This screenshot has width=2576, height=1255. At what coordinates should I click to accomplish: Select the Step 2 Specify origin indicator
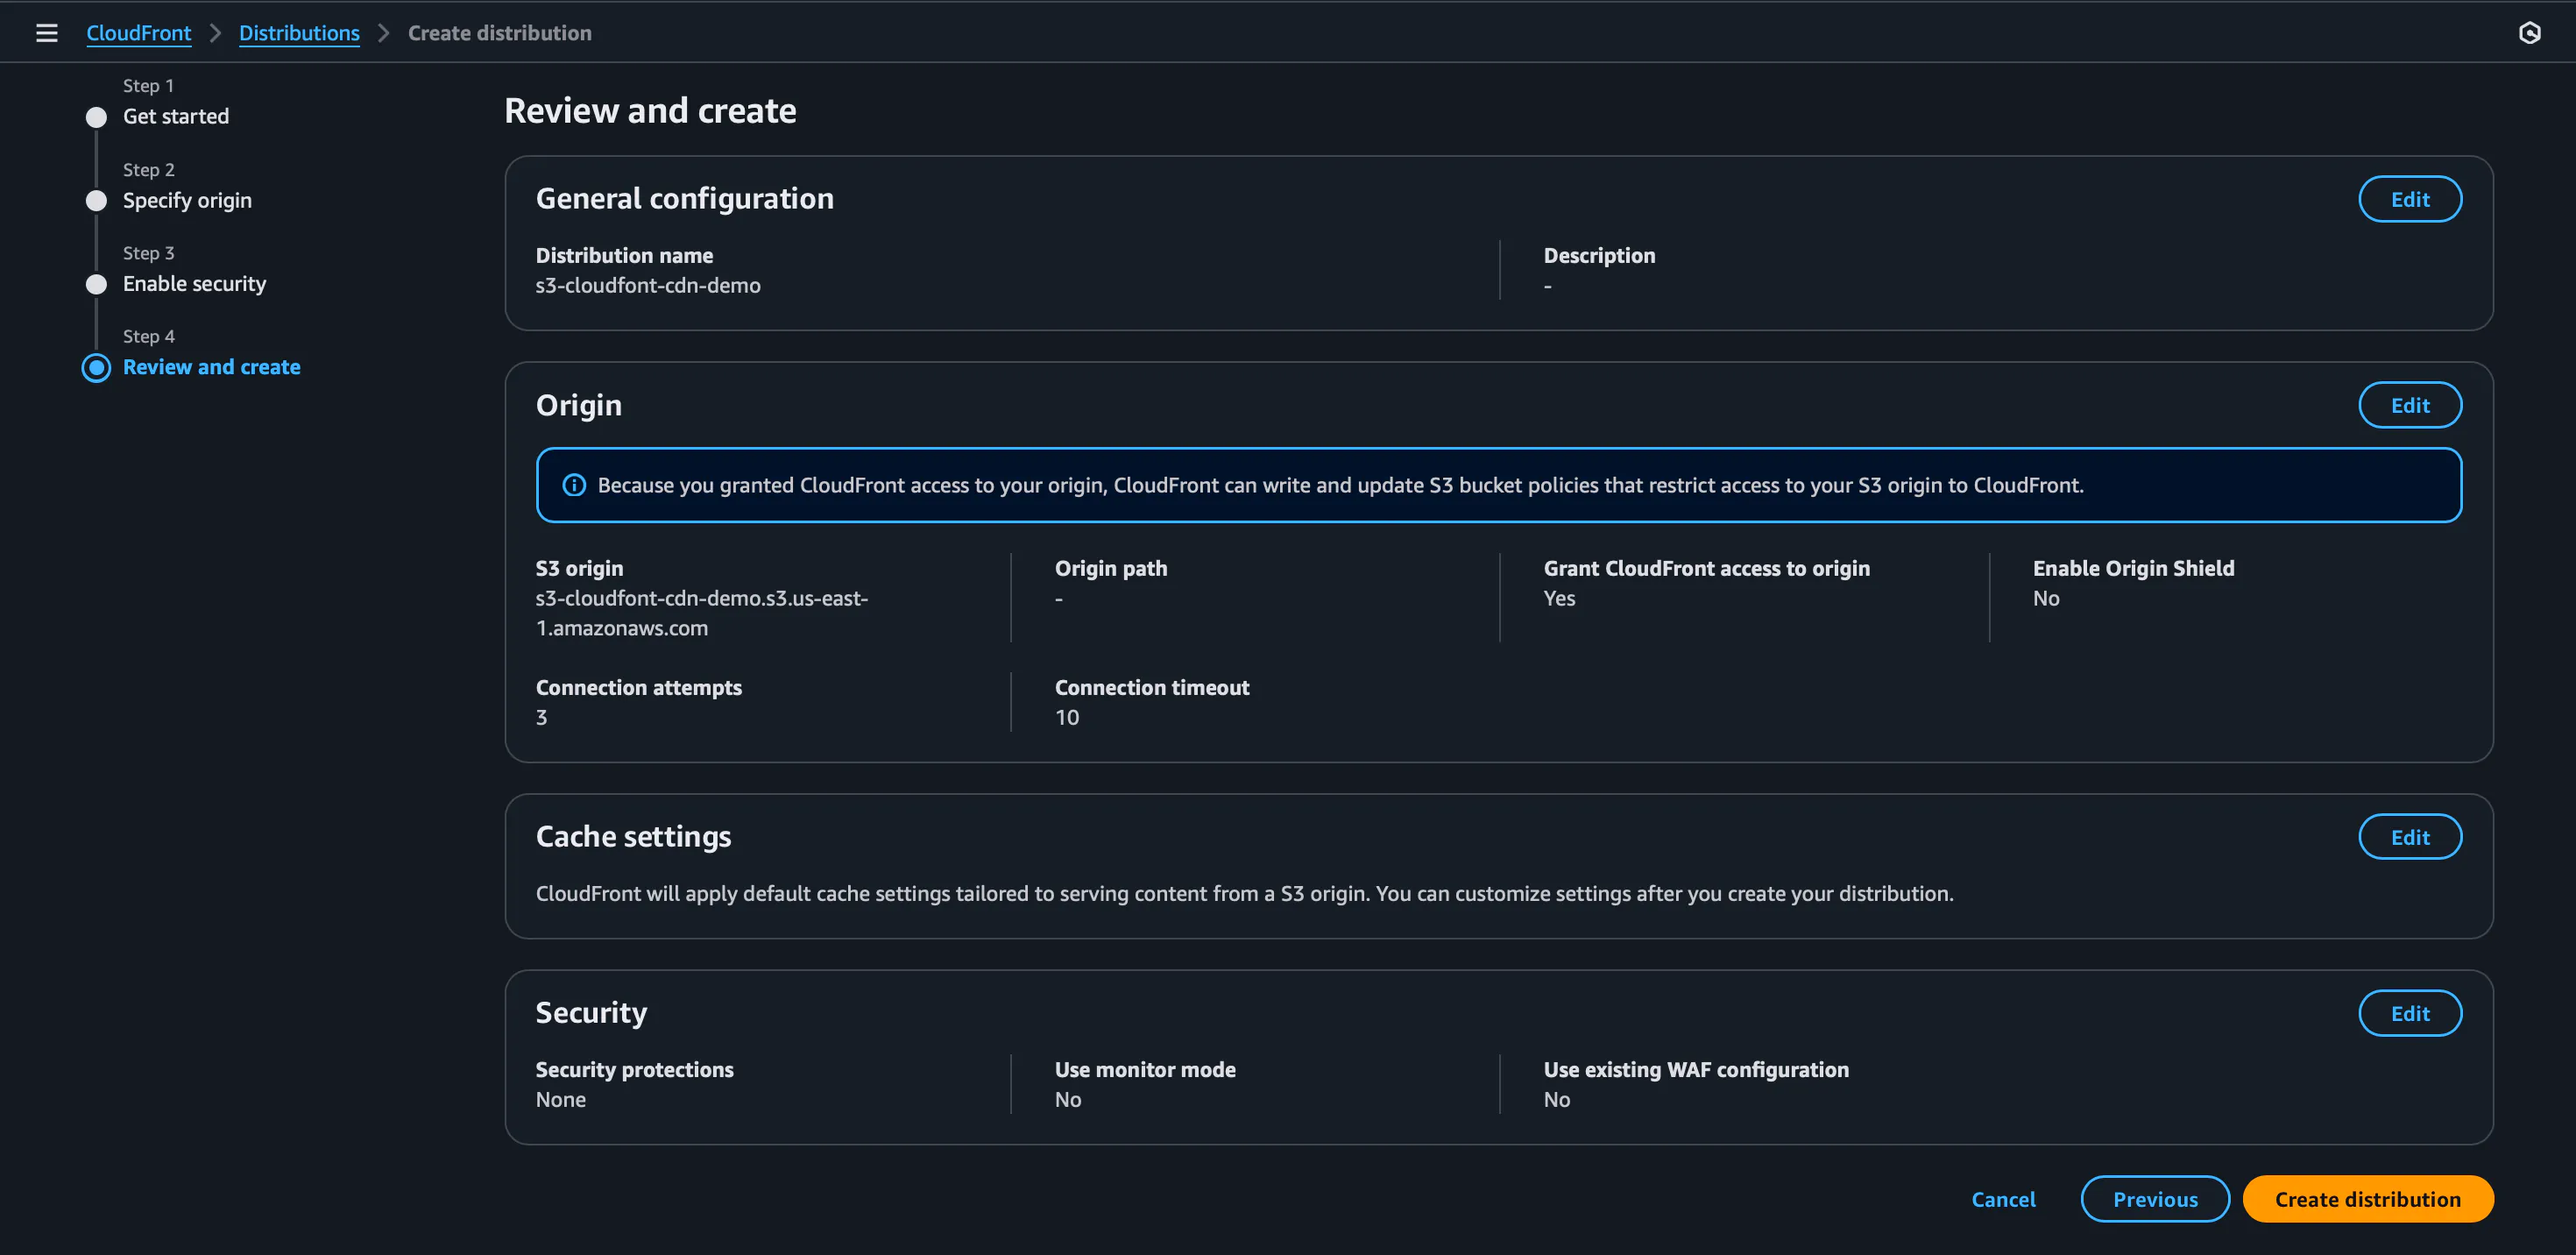(x=96, y=201)
